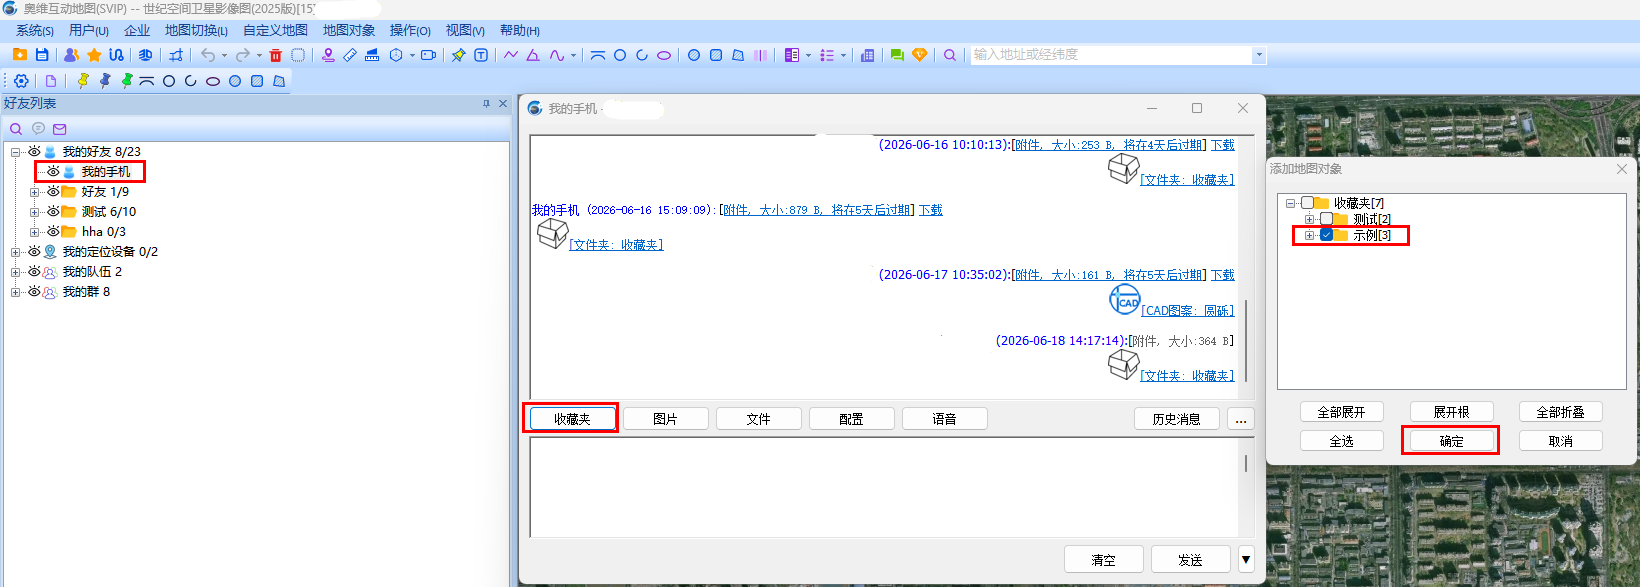Open the 系统(S) menu

pyautogui.click(x=35, y=31)
